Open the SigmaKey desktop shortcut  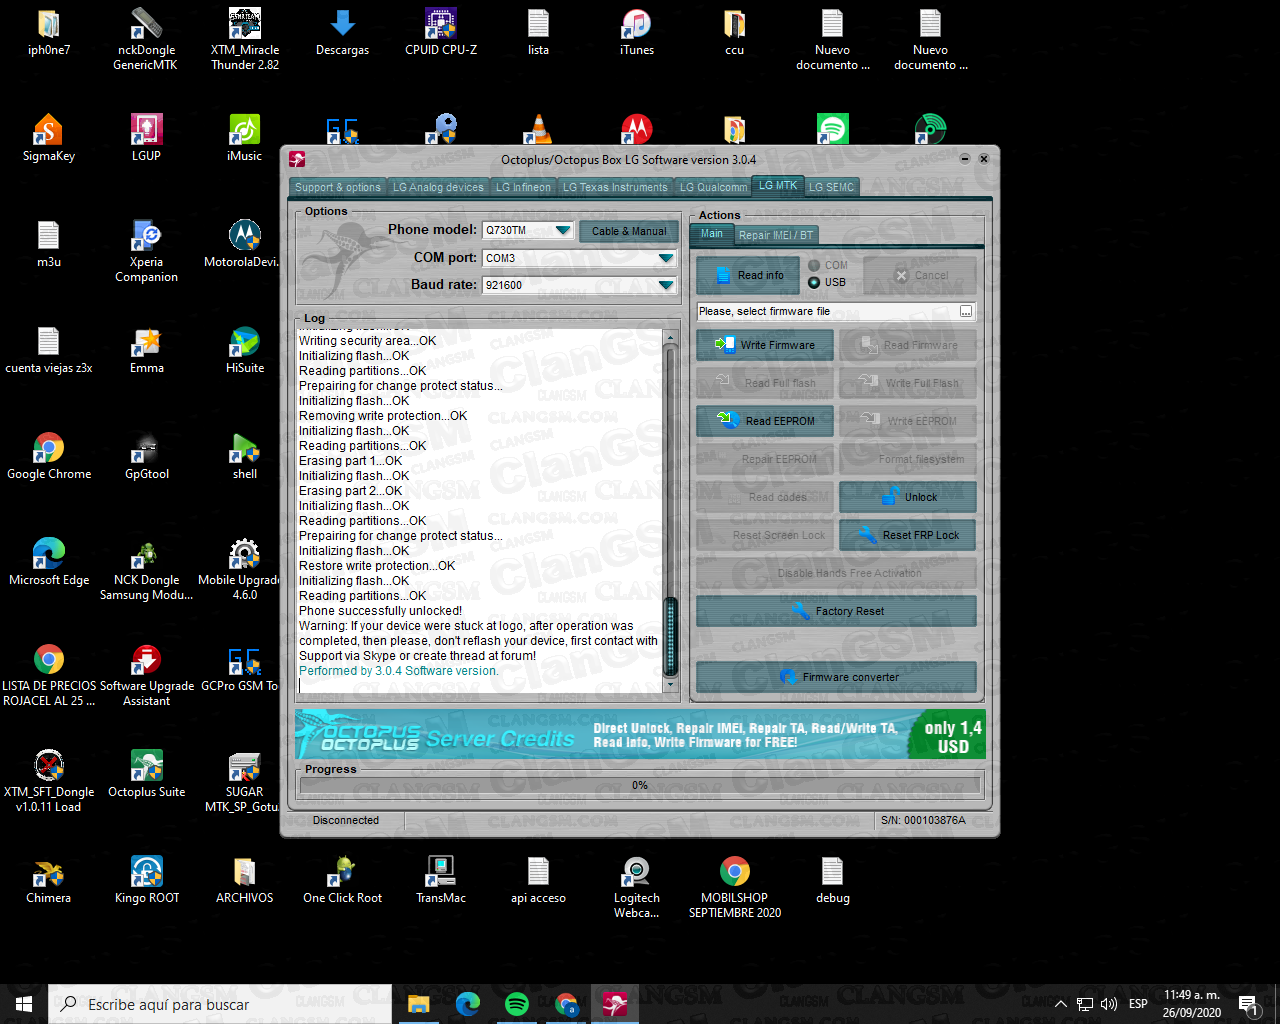[48, 138]
